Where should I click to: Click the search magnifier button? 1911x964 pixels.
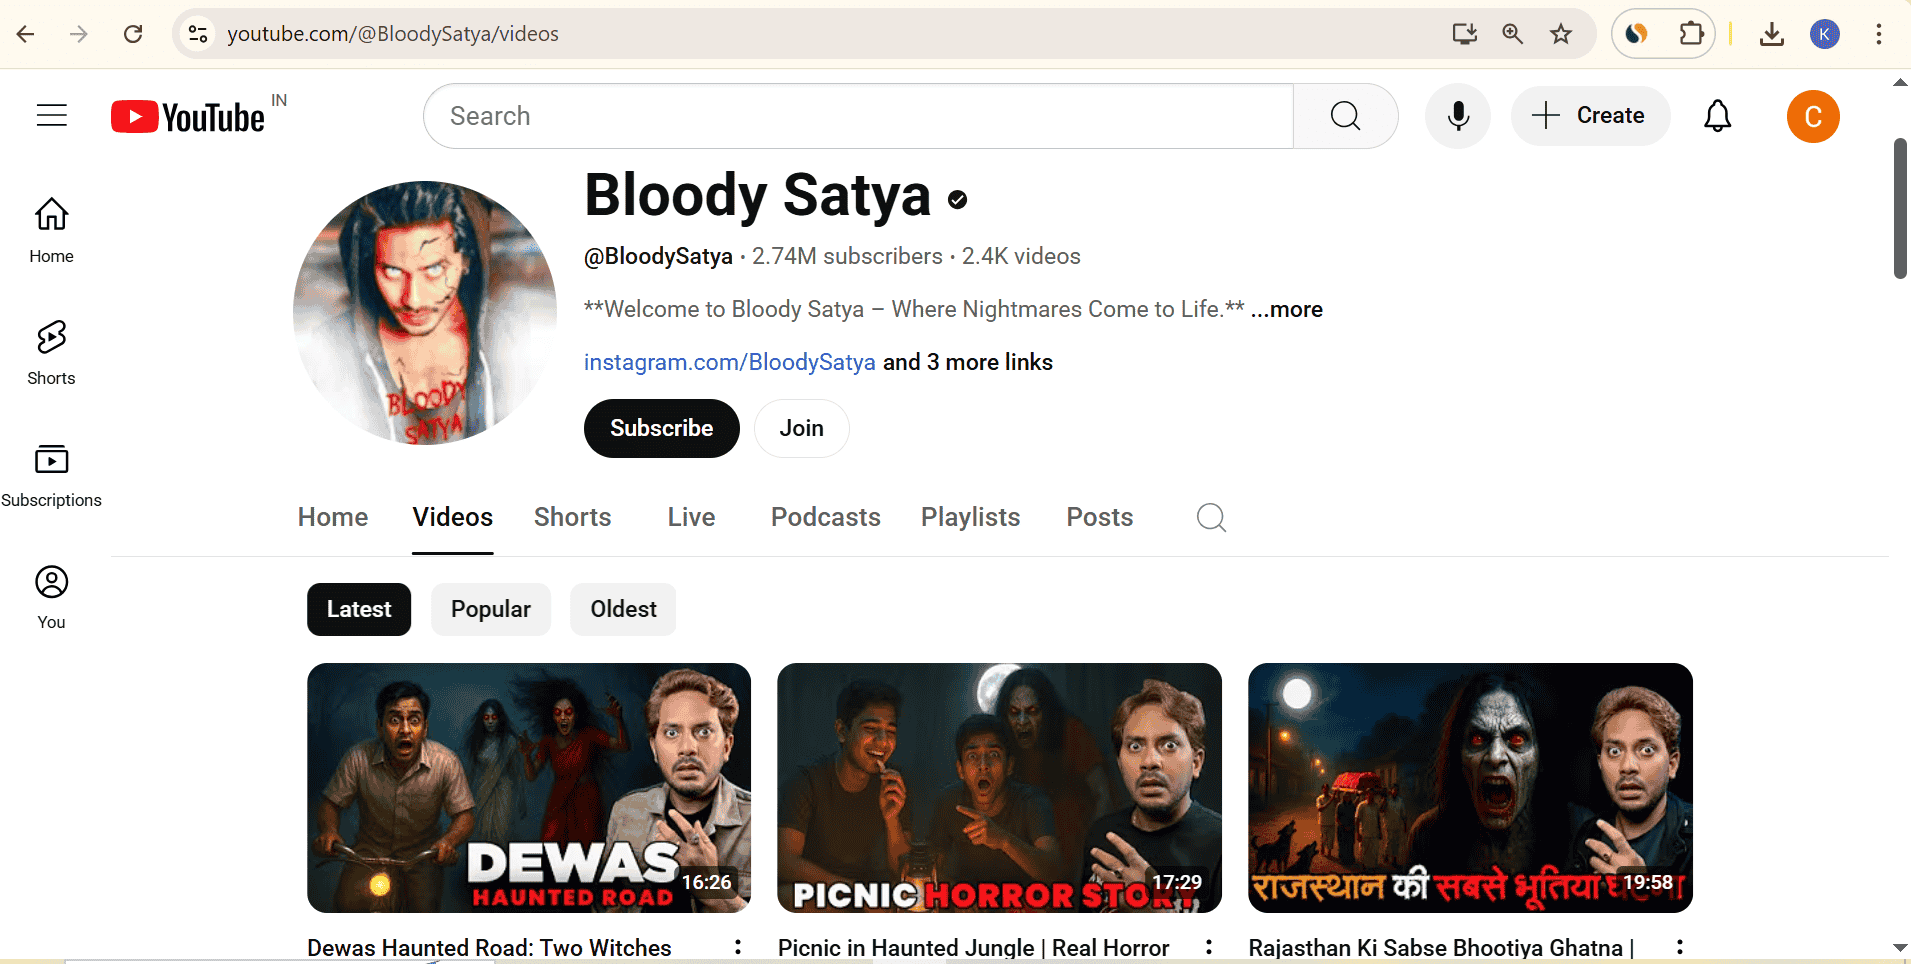(x=1345, y=116)
